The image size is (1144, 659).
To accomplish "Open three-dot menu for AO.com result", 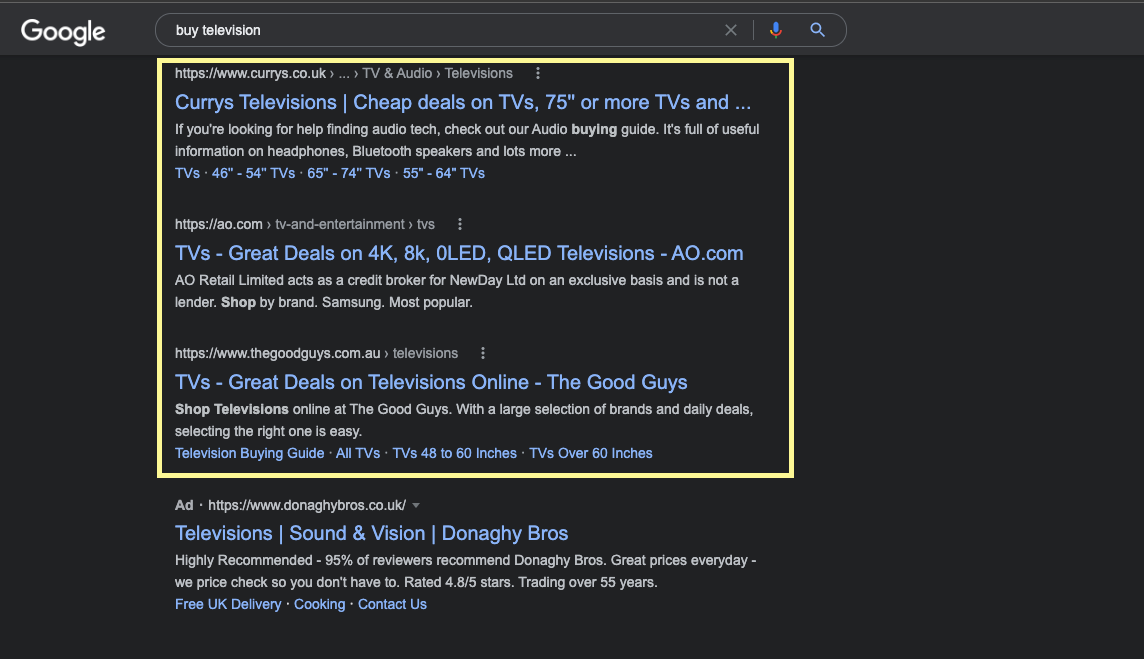I will tap(459, 224).
